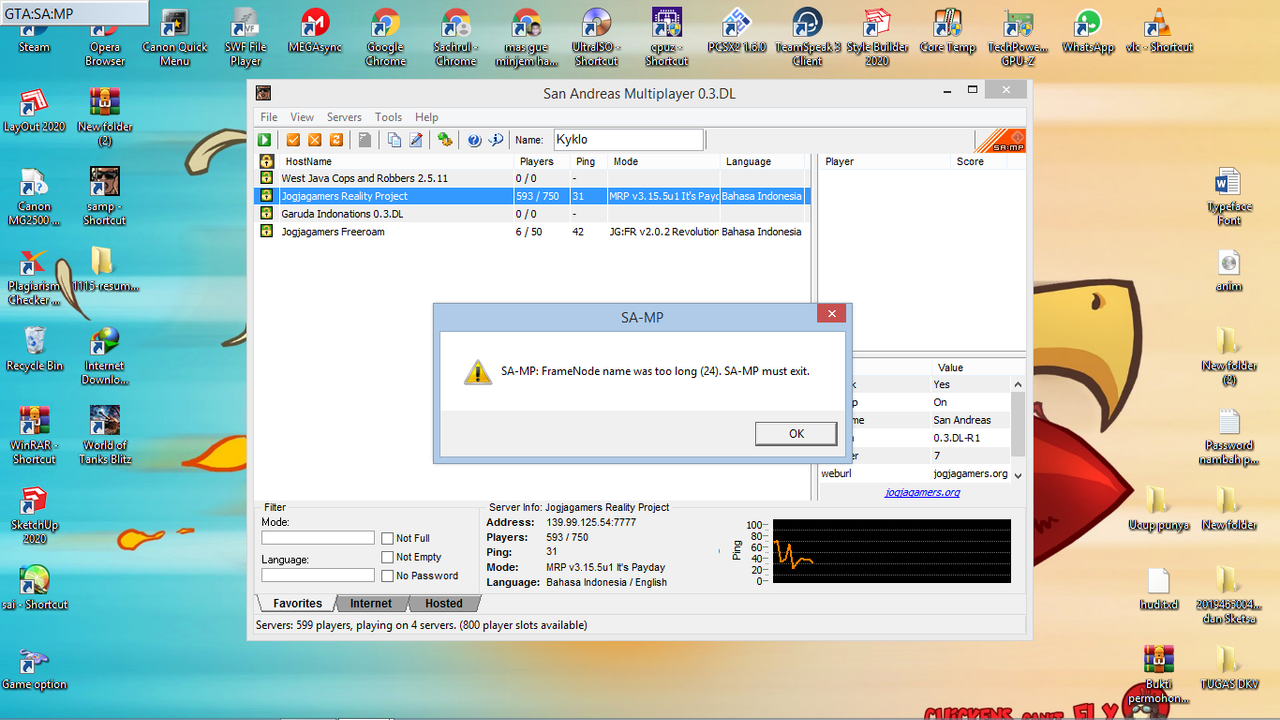
Task: Click the About info icon in toolbar
Action: pos(495,140)
